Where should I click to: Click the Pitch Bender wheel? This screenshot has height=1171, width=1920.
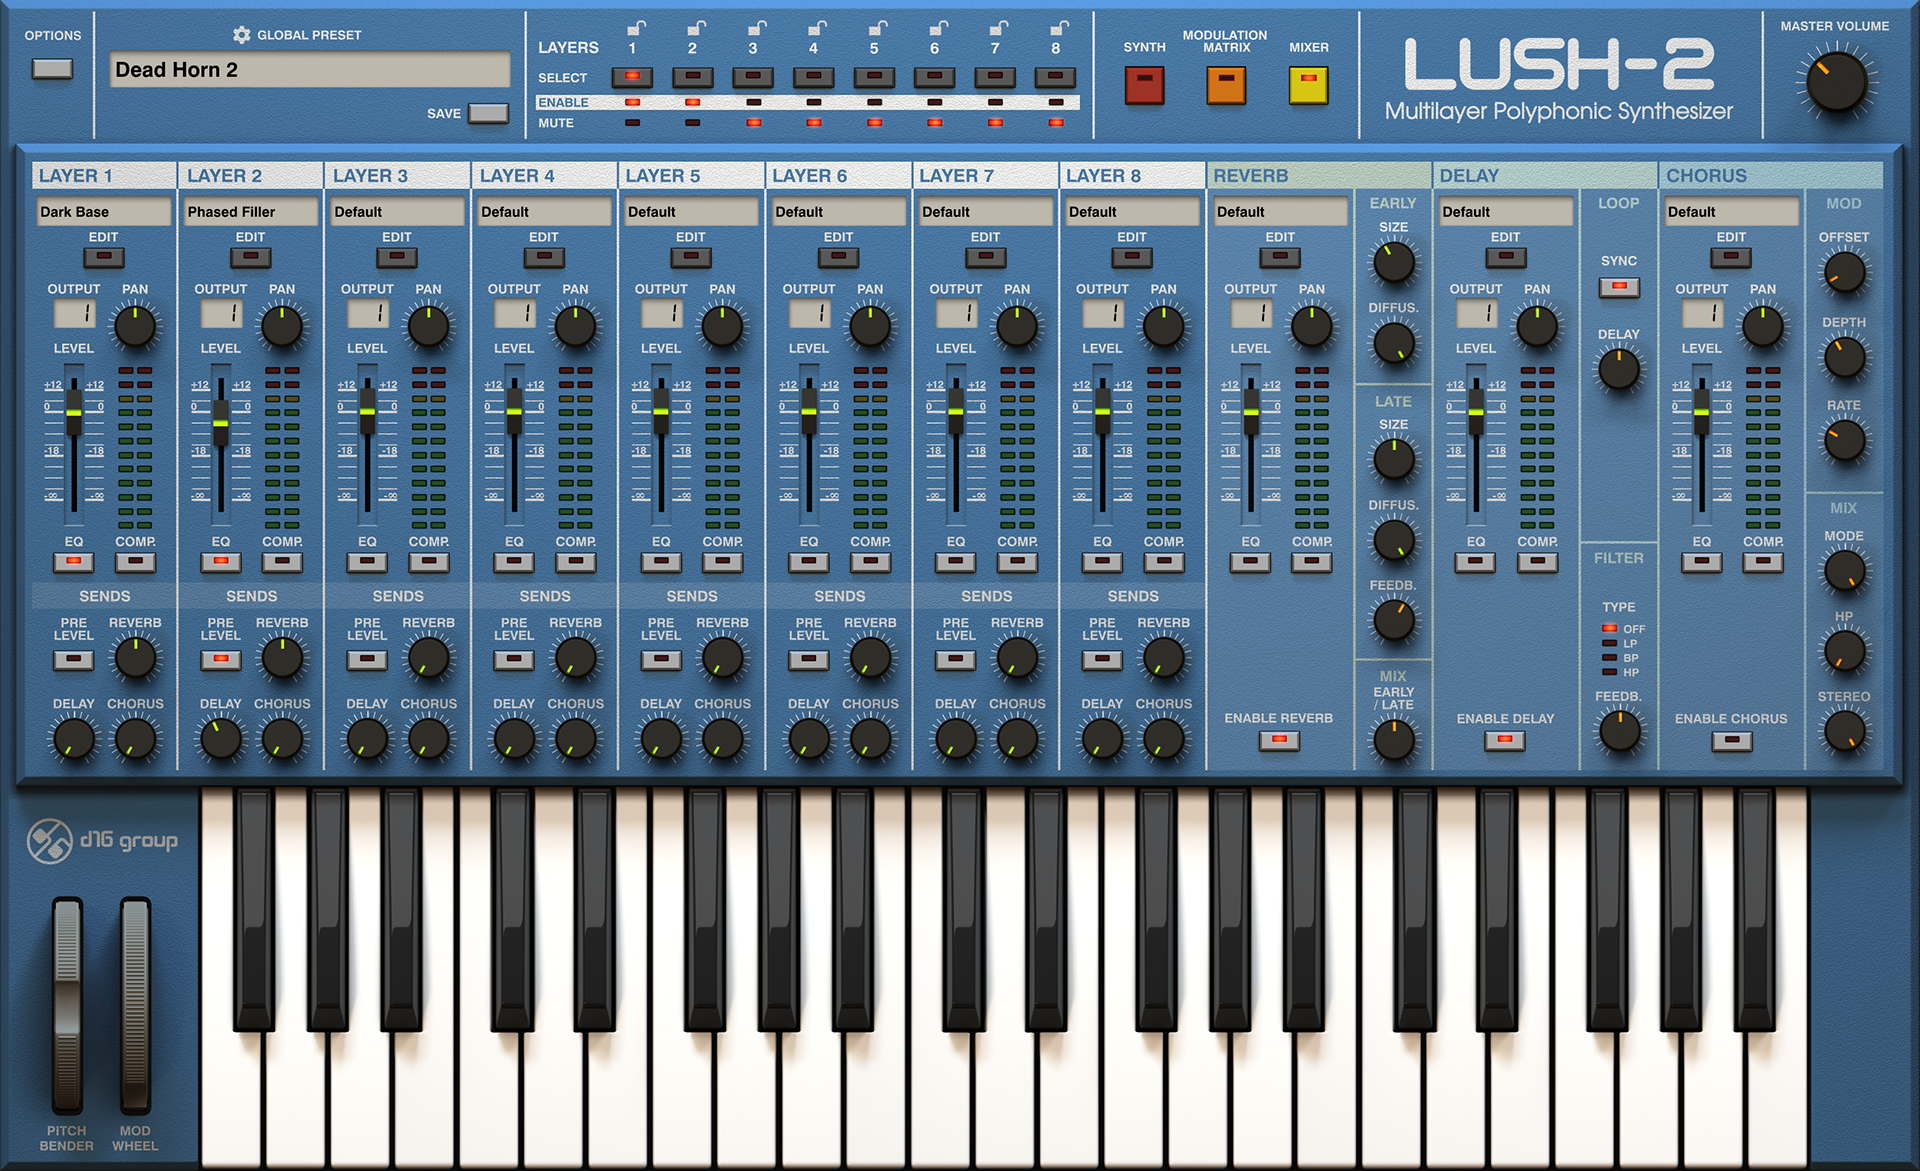click(67, 1006)
